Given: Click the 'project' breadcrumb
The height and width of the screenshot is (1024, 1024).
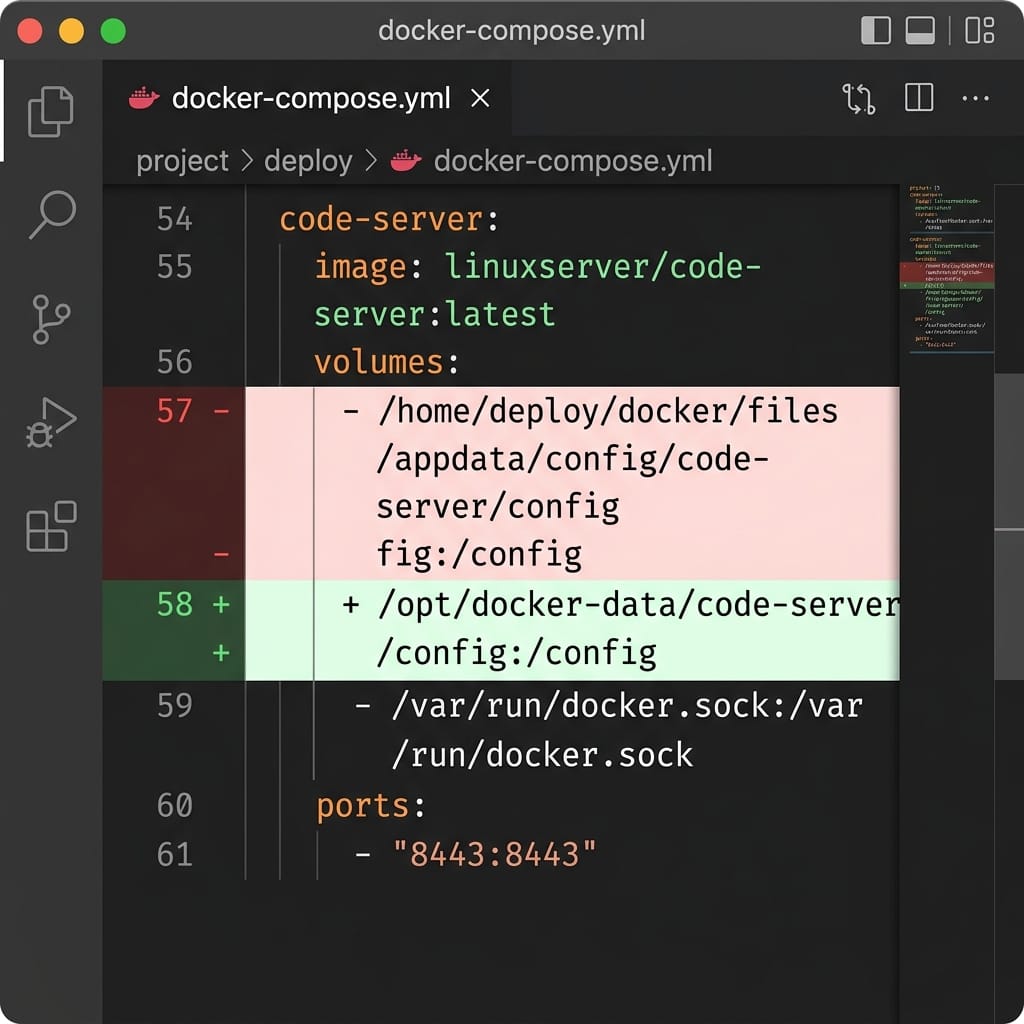Looking at the screenshot, I should [x=182, y=161].
